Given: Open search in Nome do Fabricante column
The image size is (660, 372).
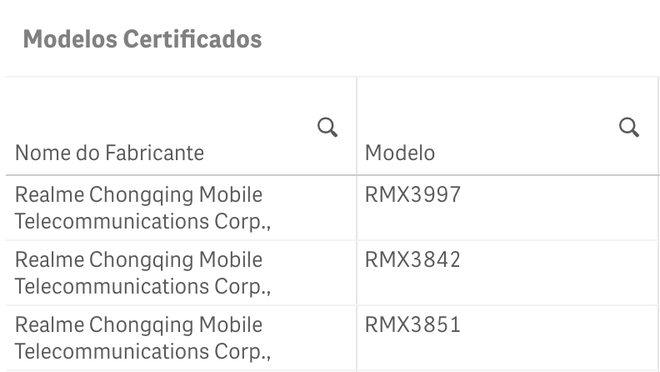Looking at the screenshot, I should point(327,127).
